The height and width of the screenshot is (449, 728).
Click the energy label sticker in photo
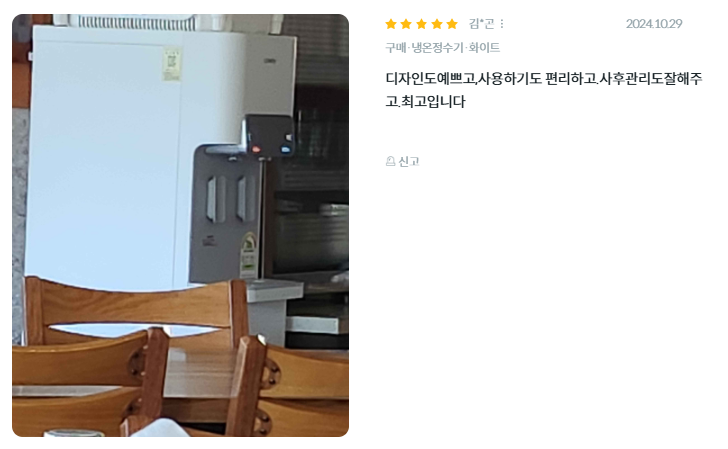click(249, 255)
